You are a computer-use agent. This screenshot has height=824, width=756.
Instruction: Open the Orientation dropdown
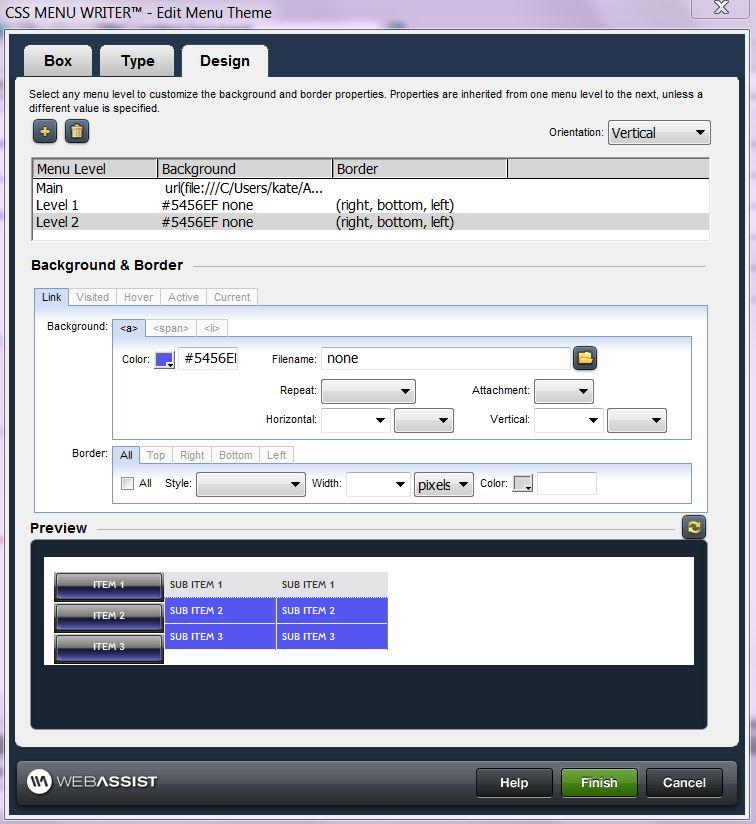pyautogui.click(x=659, y=132)
